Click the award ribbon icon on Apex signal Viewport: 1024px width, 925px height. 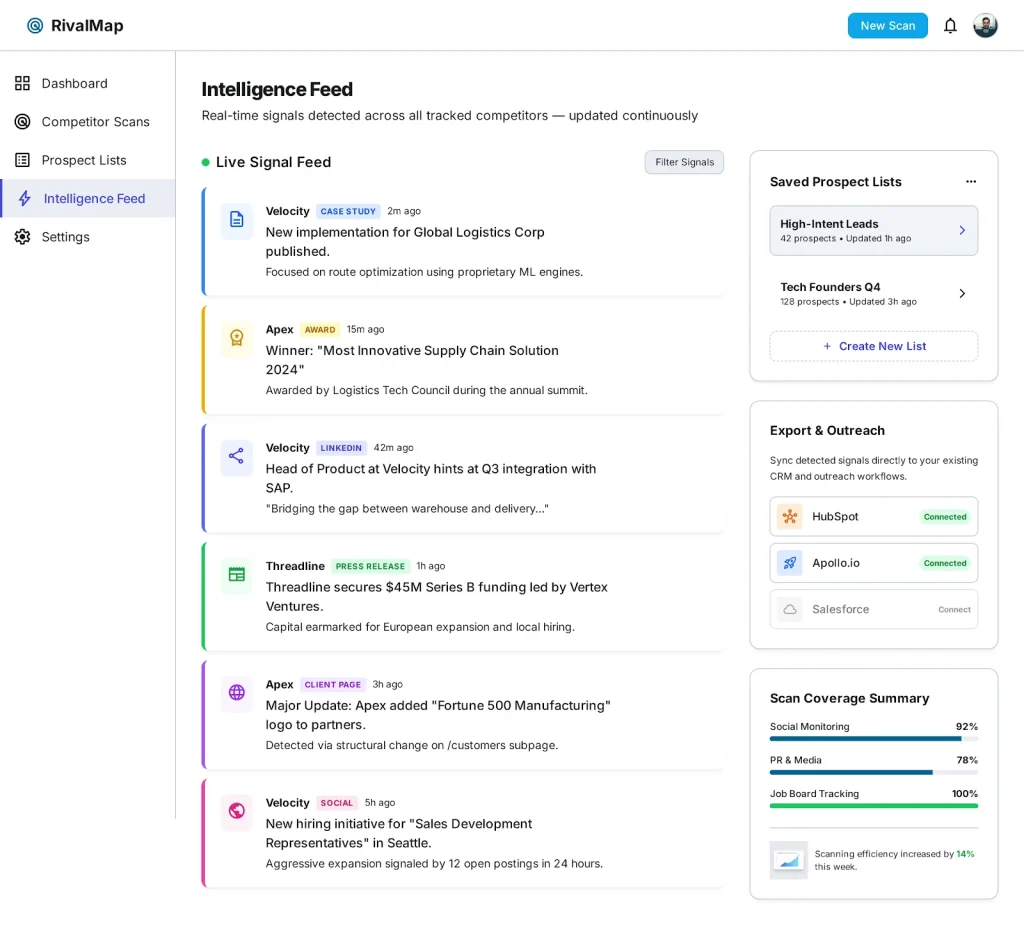pos(236,338)
